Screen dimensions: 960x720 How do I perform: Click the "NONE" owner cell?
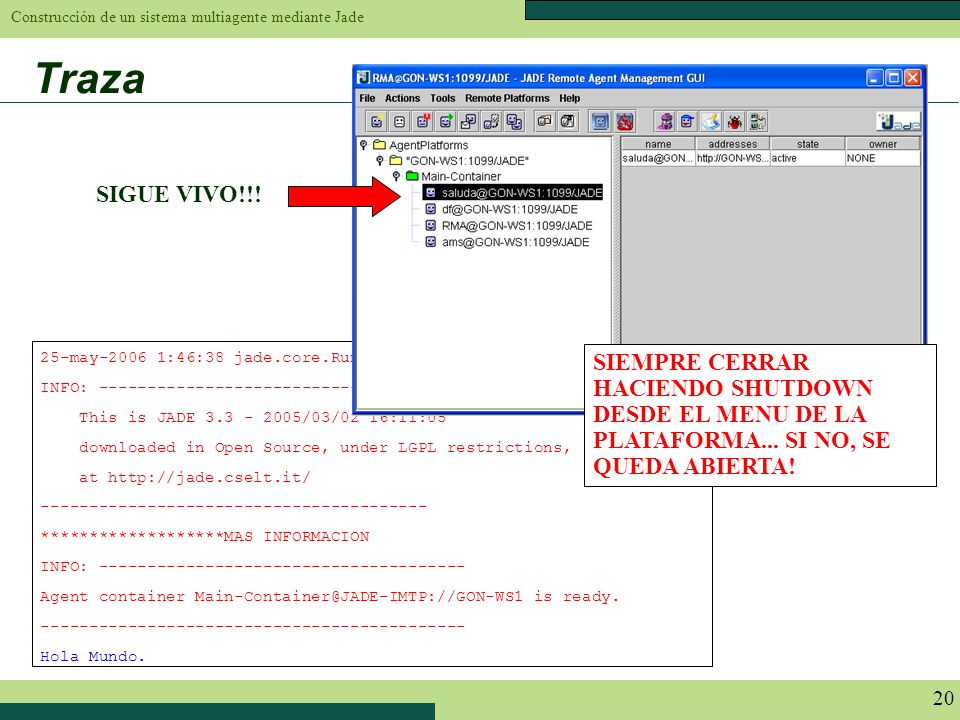click(883, 158)
